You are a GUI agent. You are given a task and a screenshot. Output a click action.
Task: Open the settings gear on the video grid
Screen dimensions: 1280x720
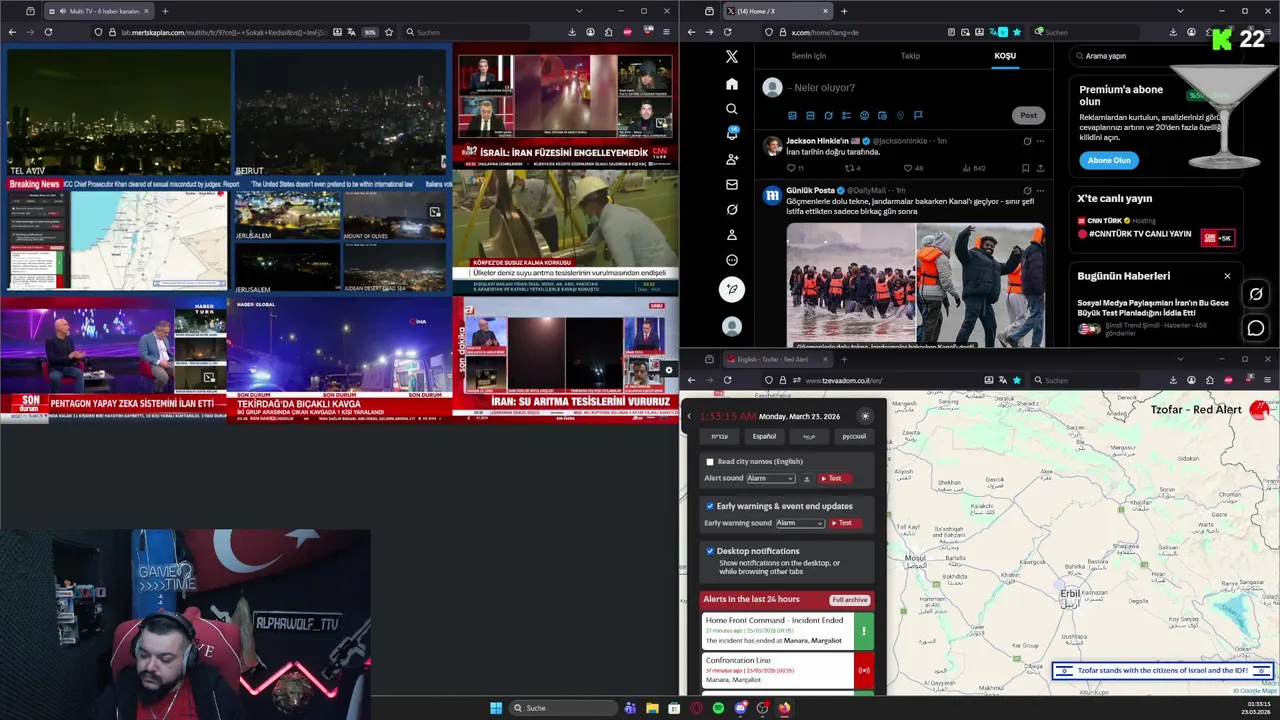point(669,370)
